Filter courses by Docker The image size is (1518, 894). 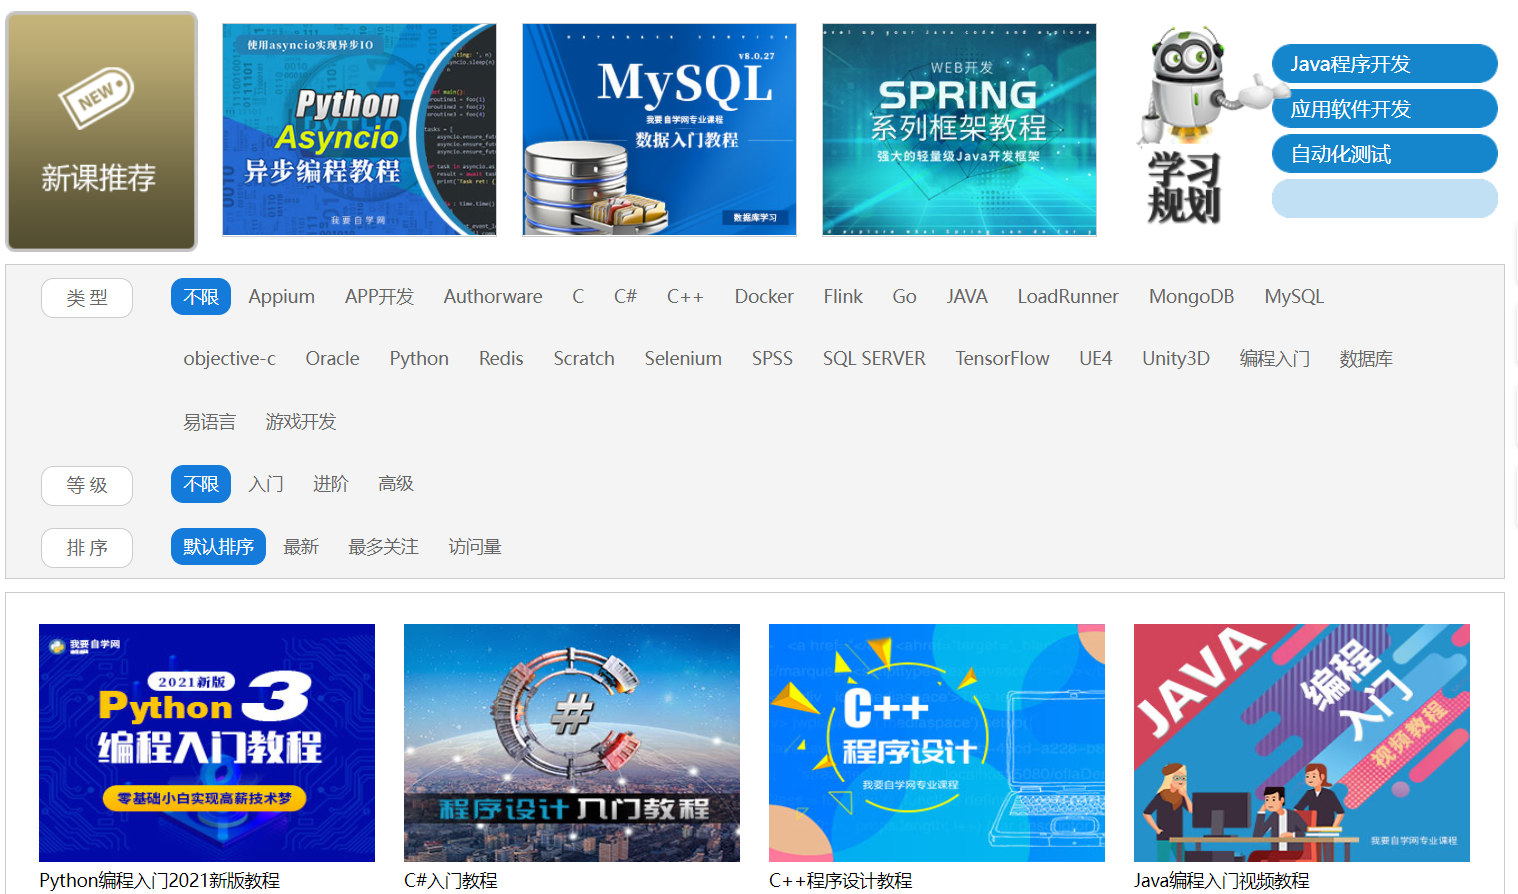tap(764, 297)
